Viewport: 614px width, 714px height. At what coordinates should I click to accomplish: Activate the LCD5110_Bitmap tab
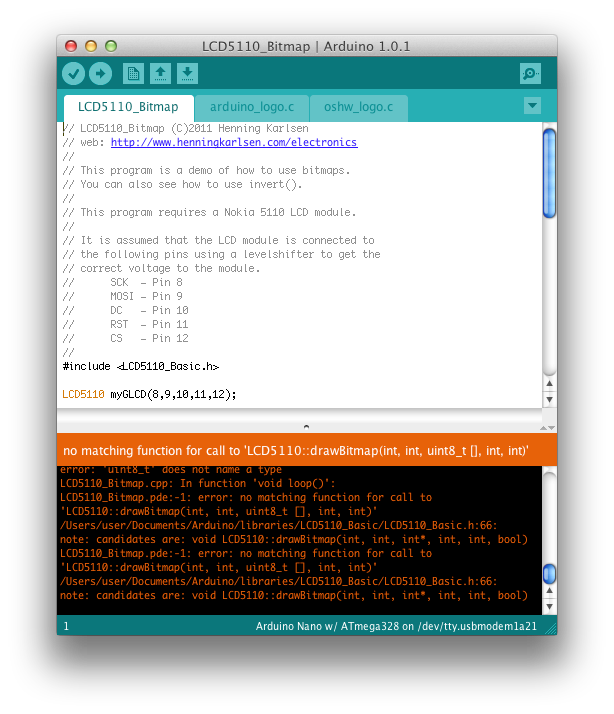(x=128, y=107)
